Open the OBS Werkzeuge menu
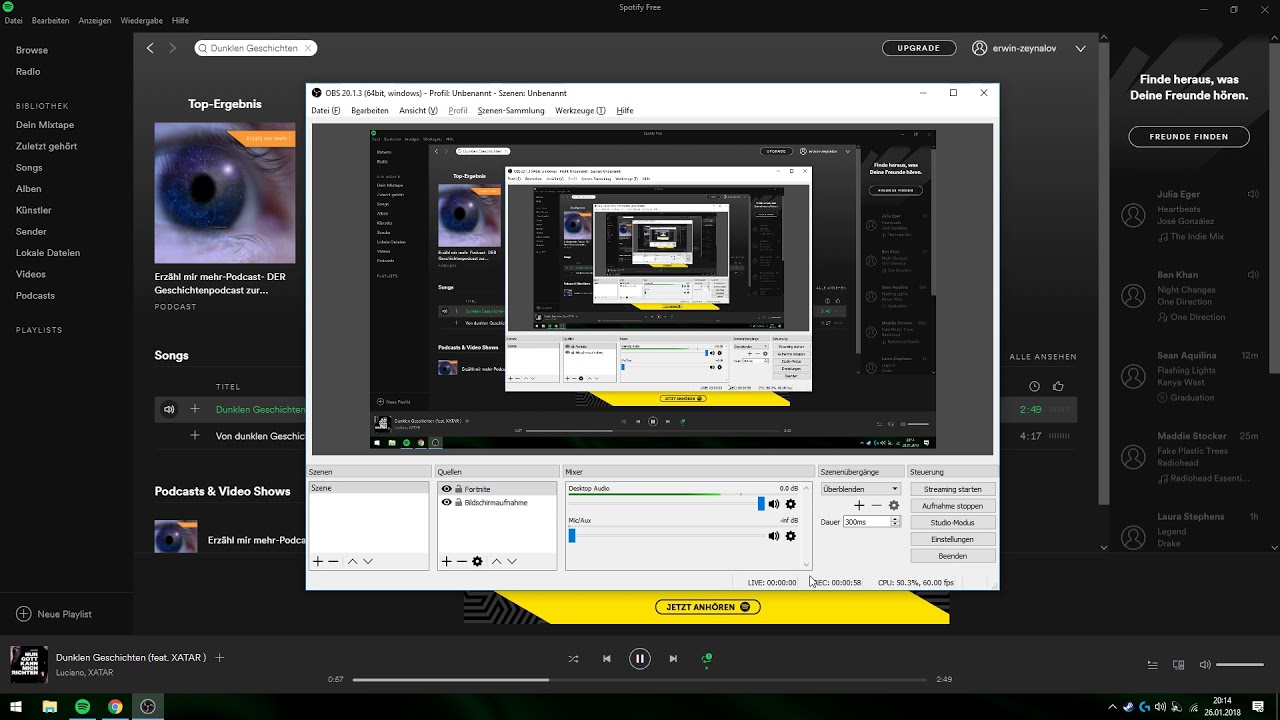The height and width of the screenshot is (720, 1280). (580, 111)
